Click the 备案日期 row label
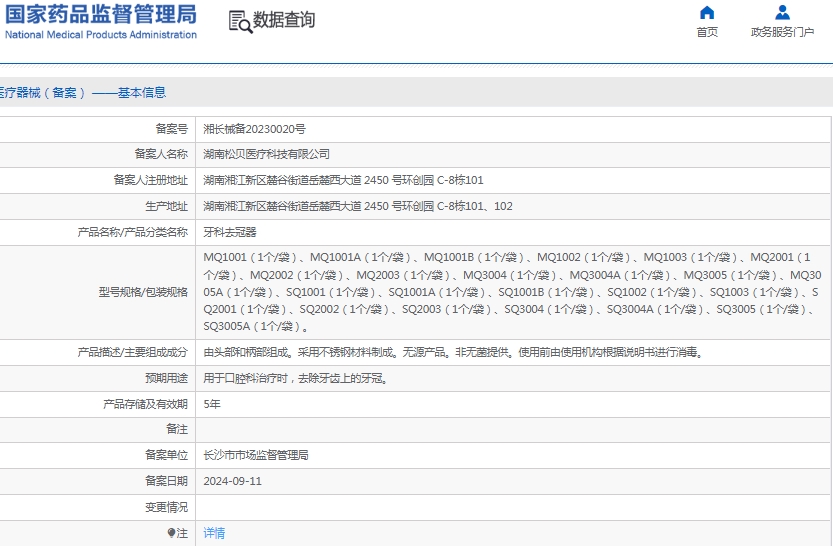The width and height of the screenshot is (833, 546). tap(167, 481)
